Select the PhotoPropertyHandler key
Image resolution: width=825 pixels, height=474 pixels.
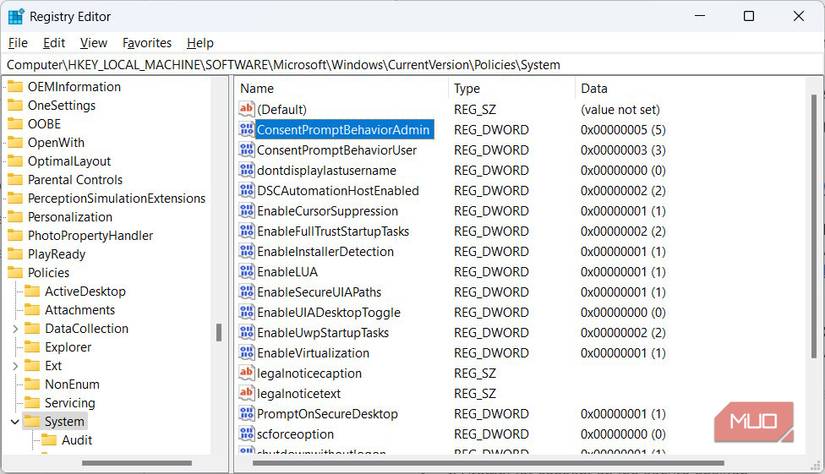tap(90, 235)
